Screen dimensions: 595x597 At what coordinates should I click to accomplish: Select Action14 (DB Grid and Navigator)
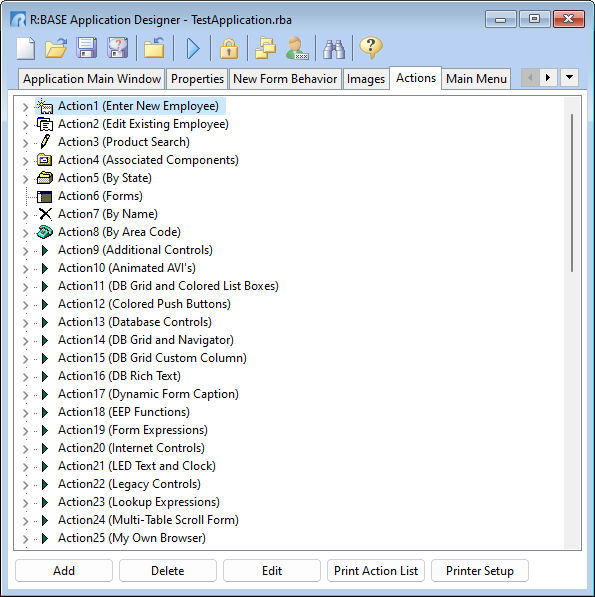[146, 340]
